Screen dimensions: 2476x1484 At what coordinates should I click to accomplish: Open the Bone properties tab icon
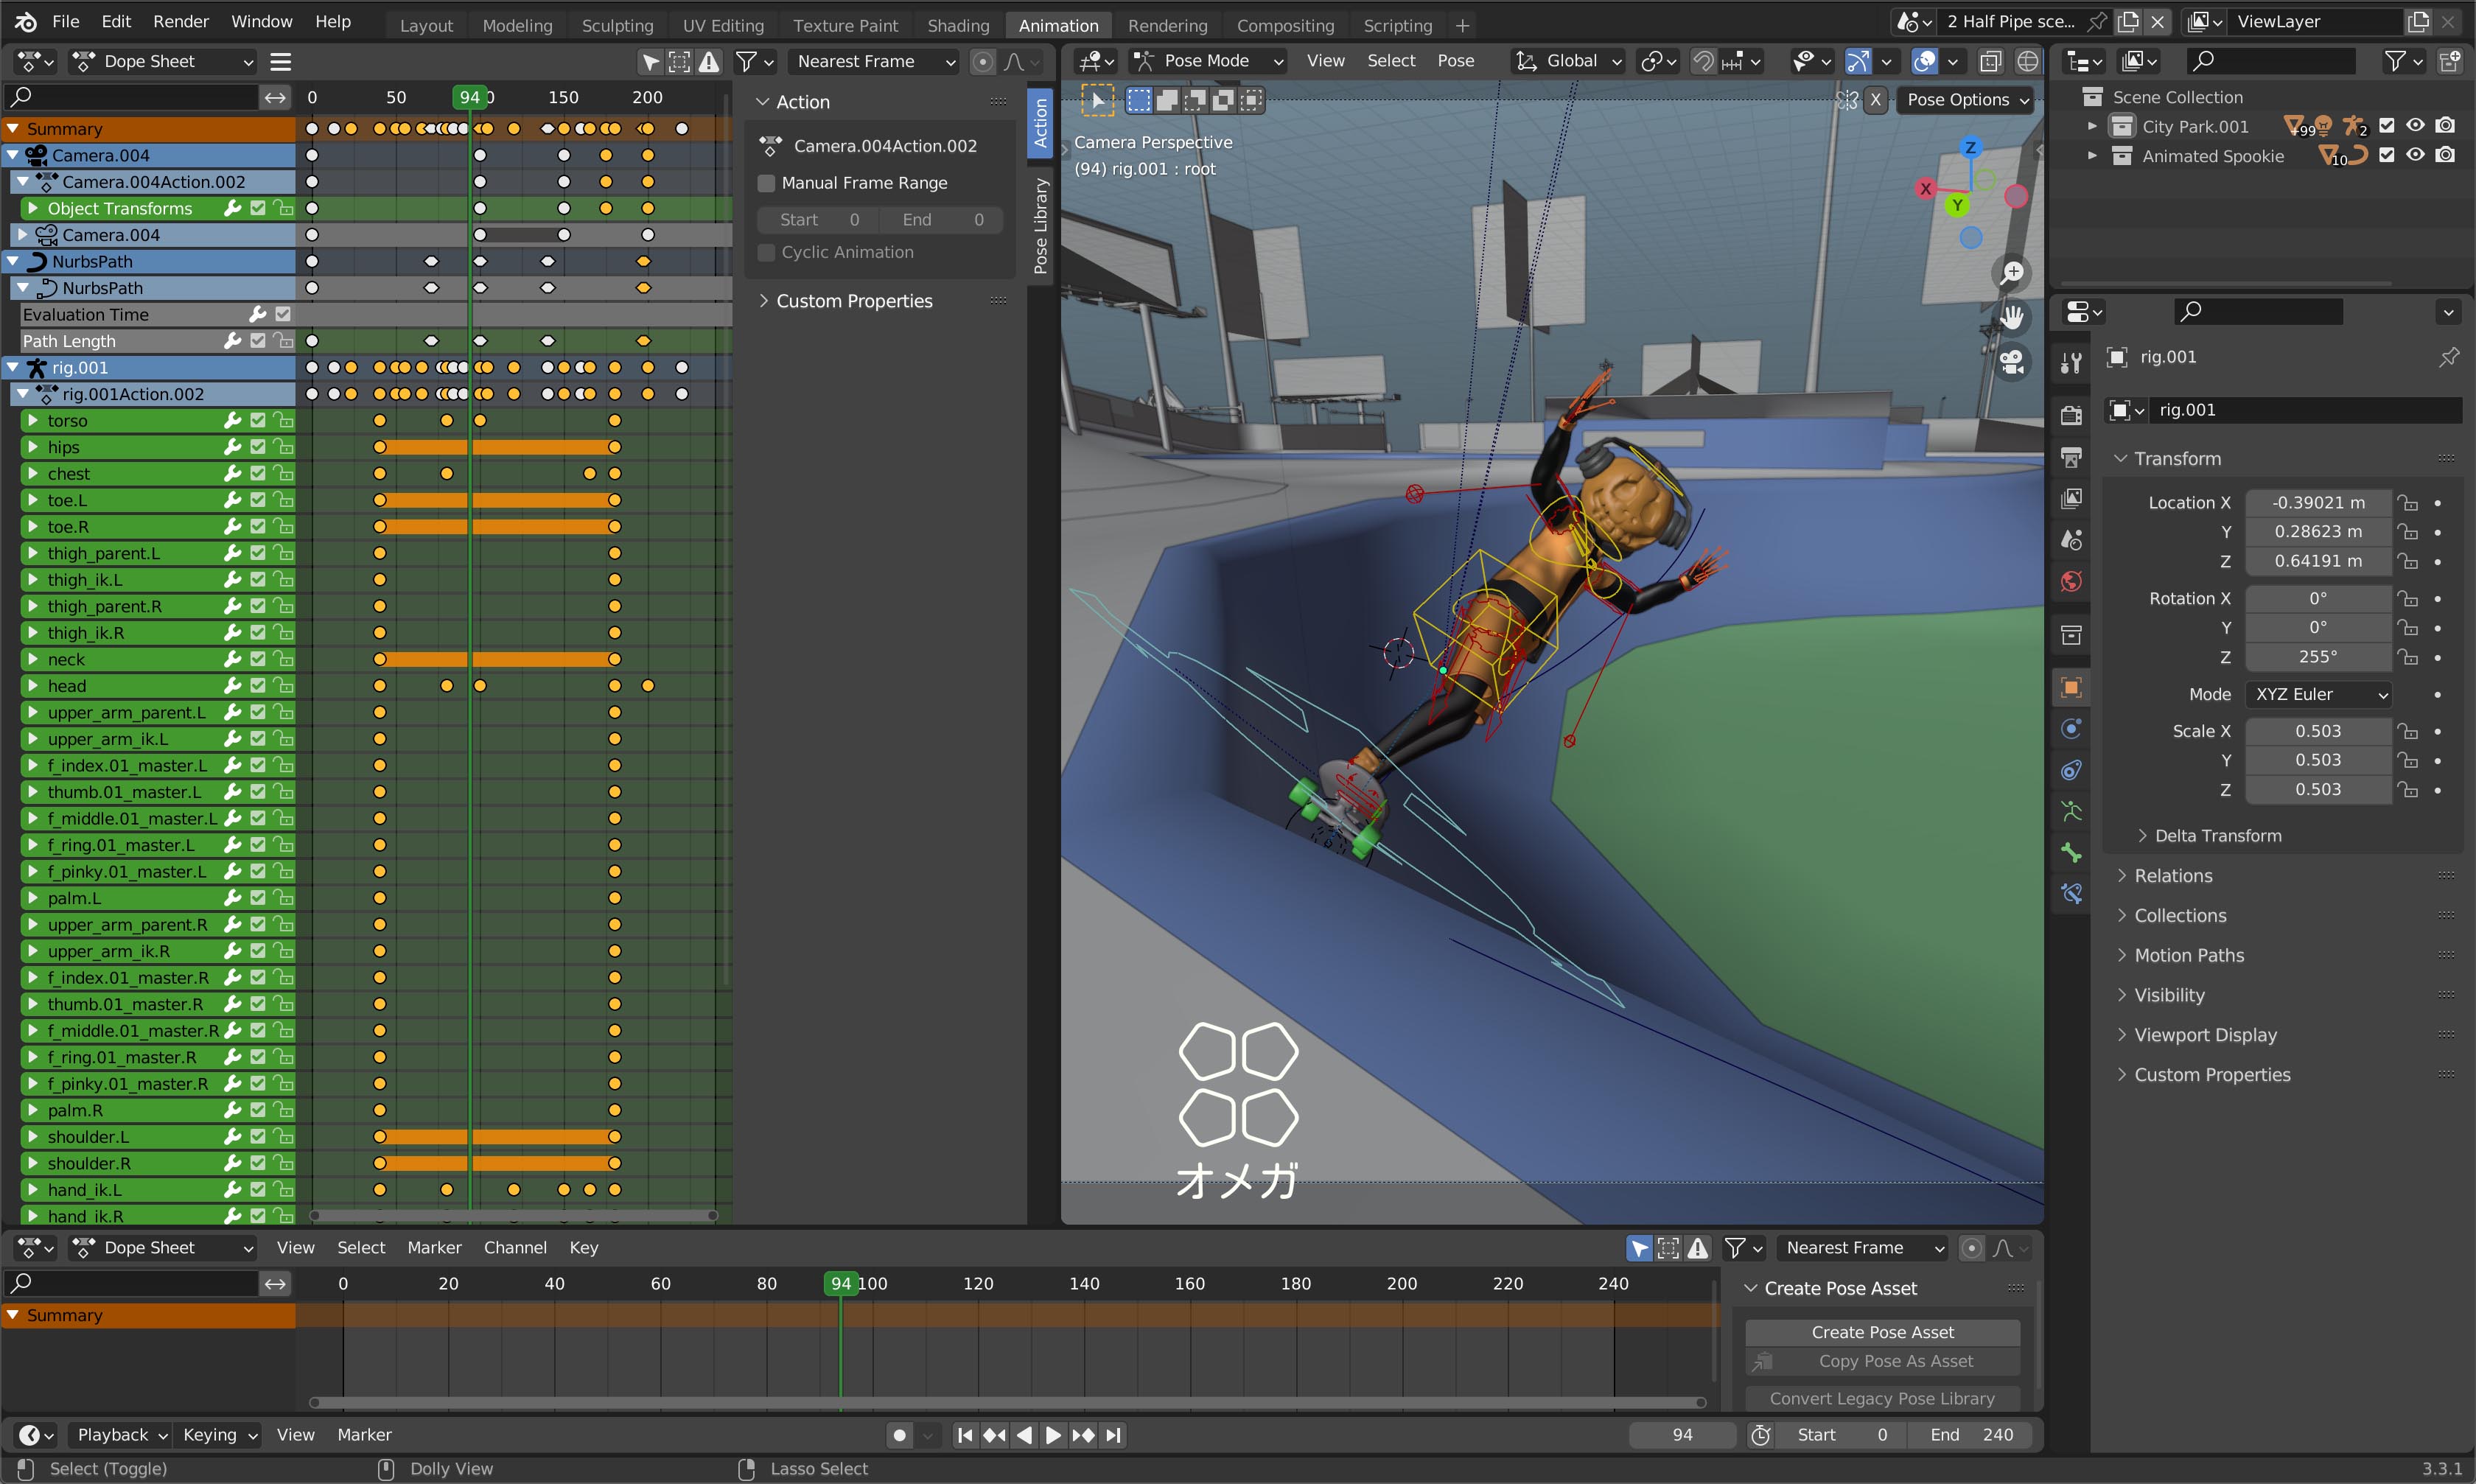[x=2071, y=853]
